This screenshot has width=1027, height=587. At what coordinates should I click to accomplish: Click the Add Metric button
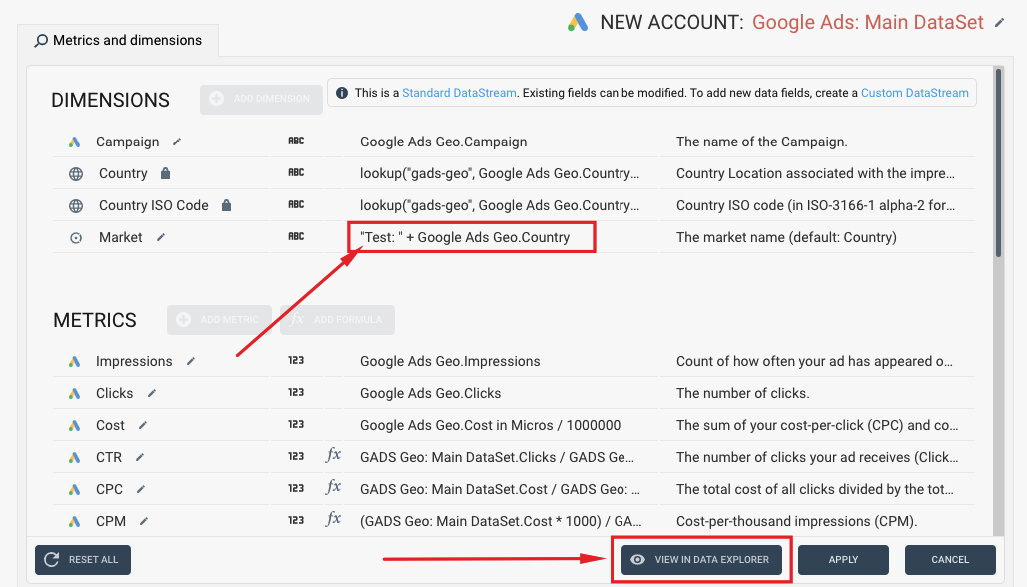click(x=219, y=320)
